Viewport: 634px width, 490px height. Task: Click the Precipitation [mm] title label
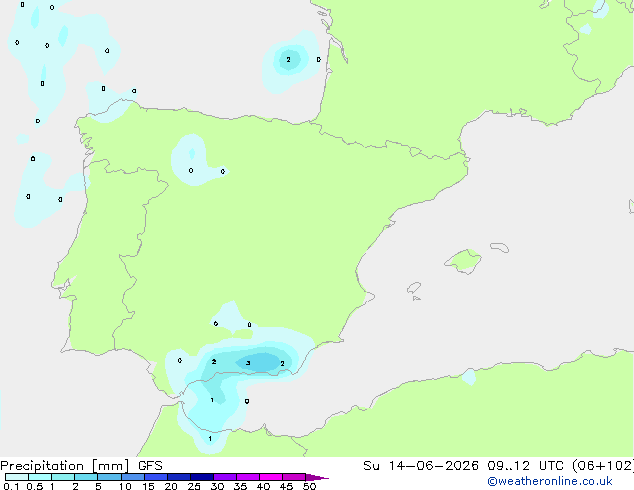click(65, 466)
